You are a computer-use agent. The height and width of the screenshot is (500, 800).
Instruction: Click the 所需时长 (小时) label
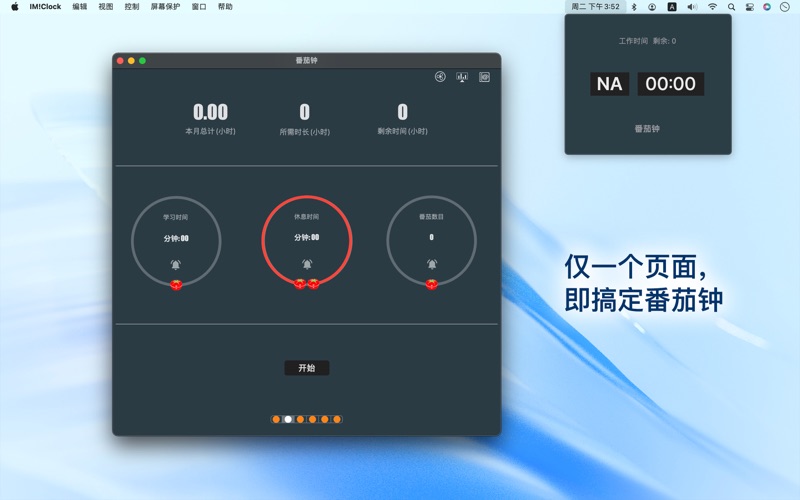[x=305, y=132]
